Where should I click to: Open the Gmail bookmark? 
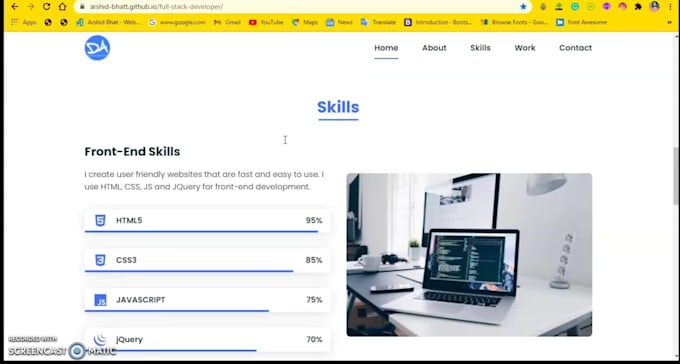pos(227,23)
